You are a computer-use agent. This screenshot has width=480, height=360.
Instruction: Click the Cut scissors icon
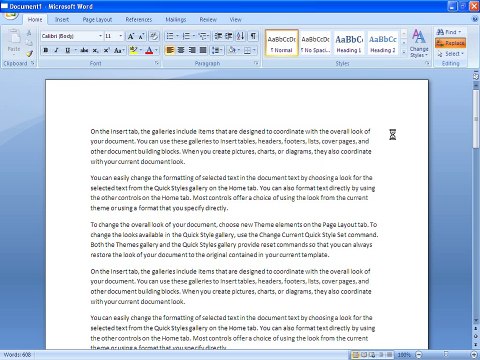(x=29, y=33)
